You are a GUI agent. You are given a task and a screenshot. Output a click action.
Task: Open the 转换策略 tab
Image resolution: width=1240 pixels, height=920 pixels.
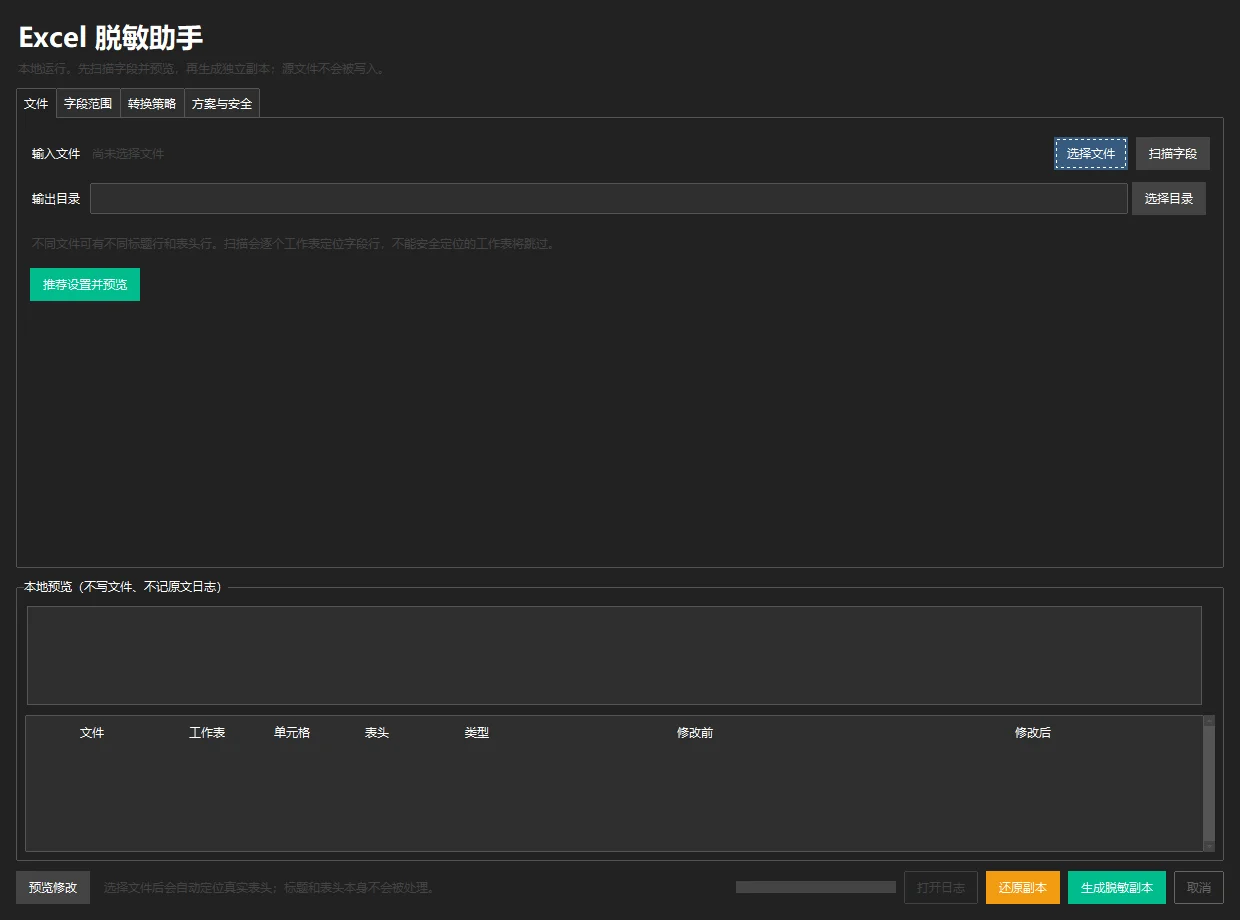coord(152,103)
